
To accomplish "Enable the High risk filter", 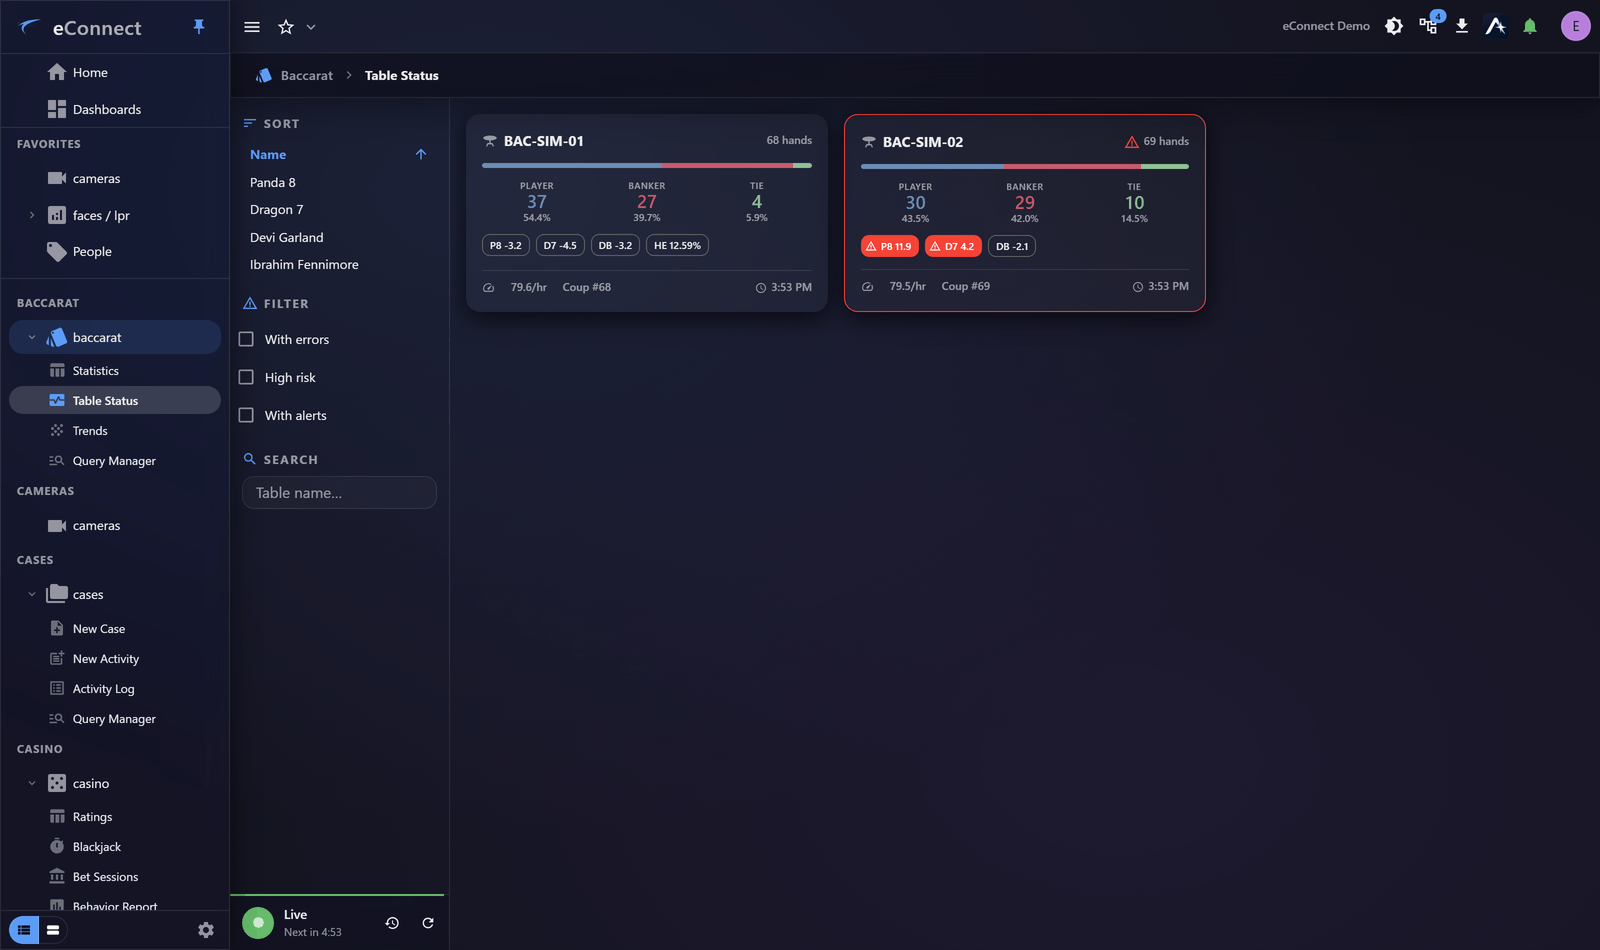I will pos(246,377).
